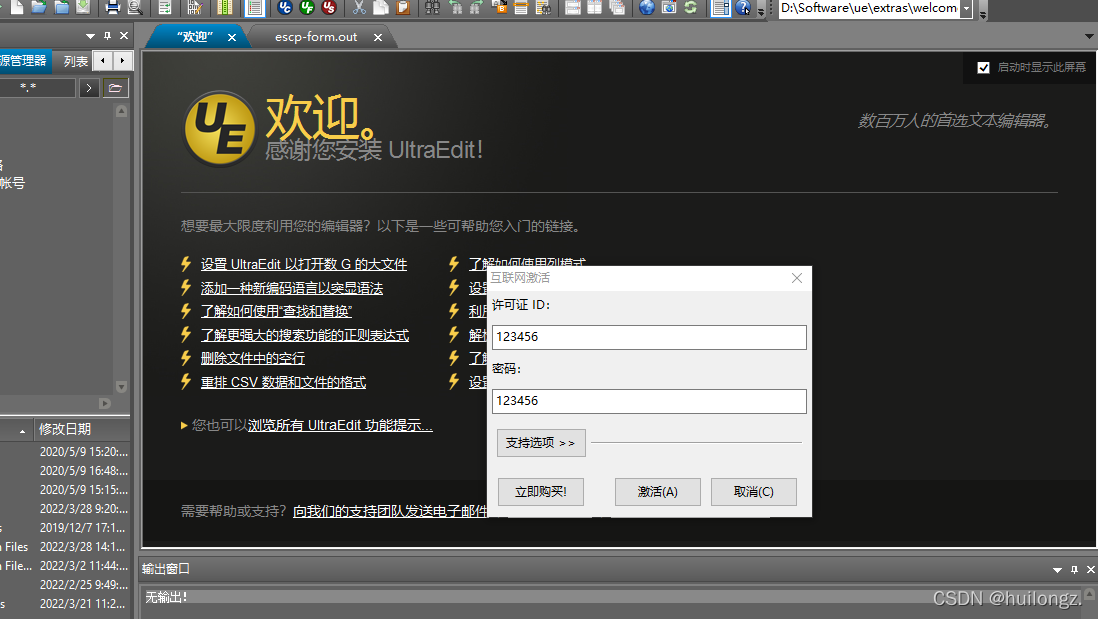Click file tree horizontal scroll right arrow

(105, 403)
